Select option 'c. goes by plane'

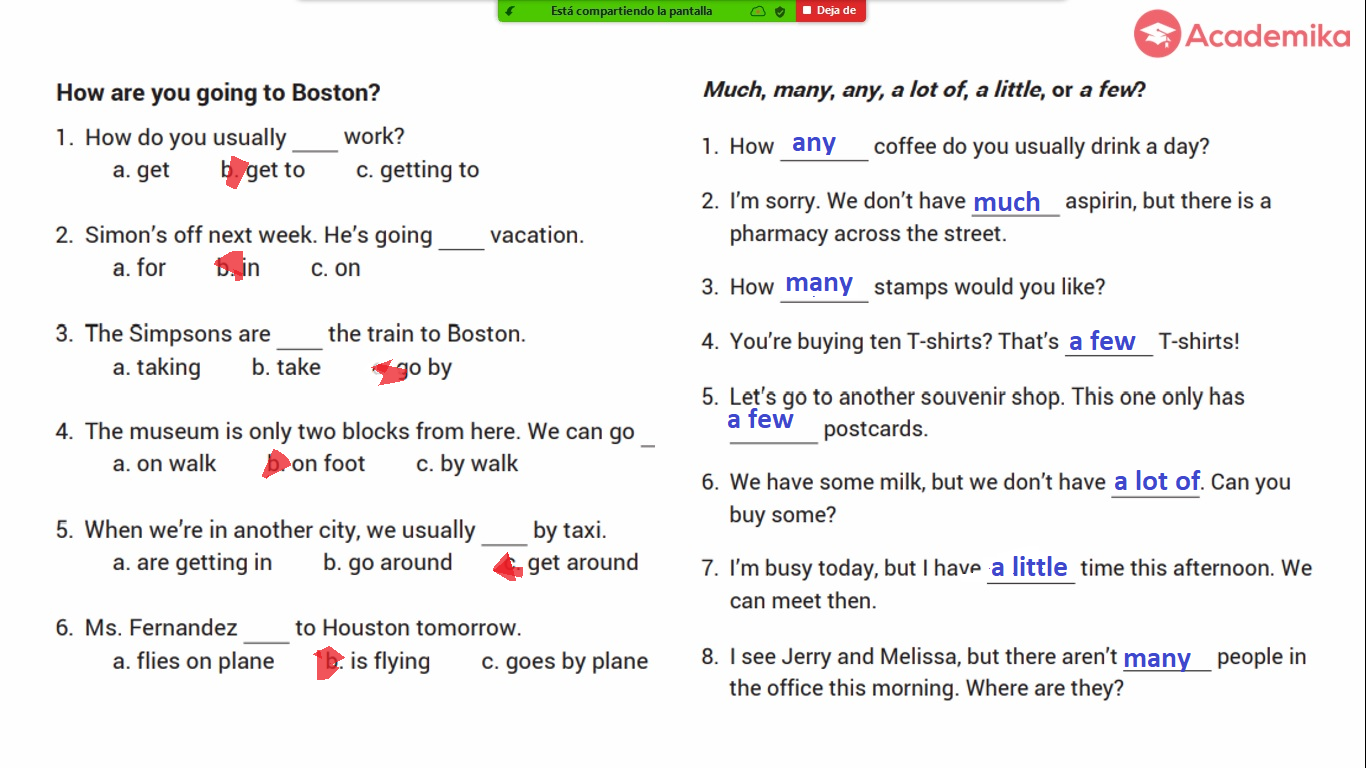[565, 661]
